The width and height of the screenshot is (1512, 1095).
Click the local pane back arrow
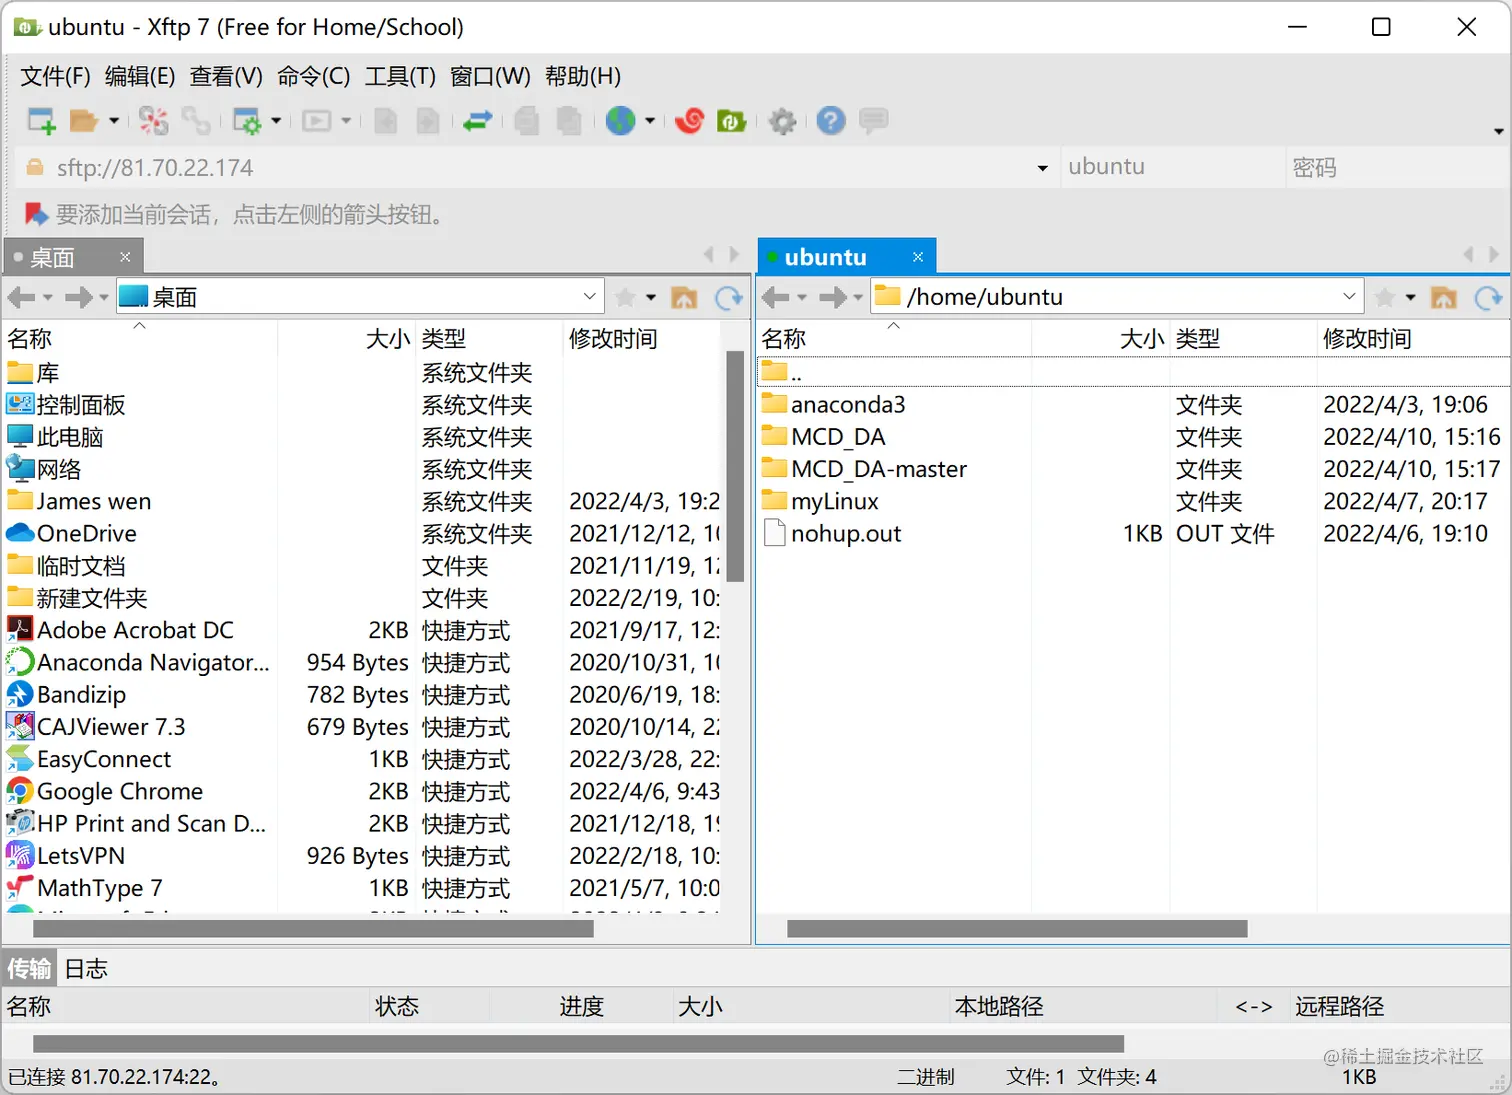tap(21, 297)
